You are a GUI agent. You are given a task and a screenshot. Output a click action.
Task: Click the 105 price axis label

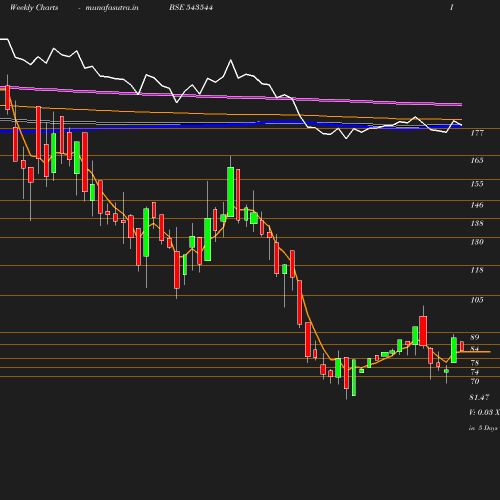[477, 300]
